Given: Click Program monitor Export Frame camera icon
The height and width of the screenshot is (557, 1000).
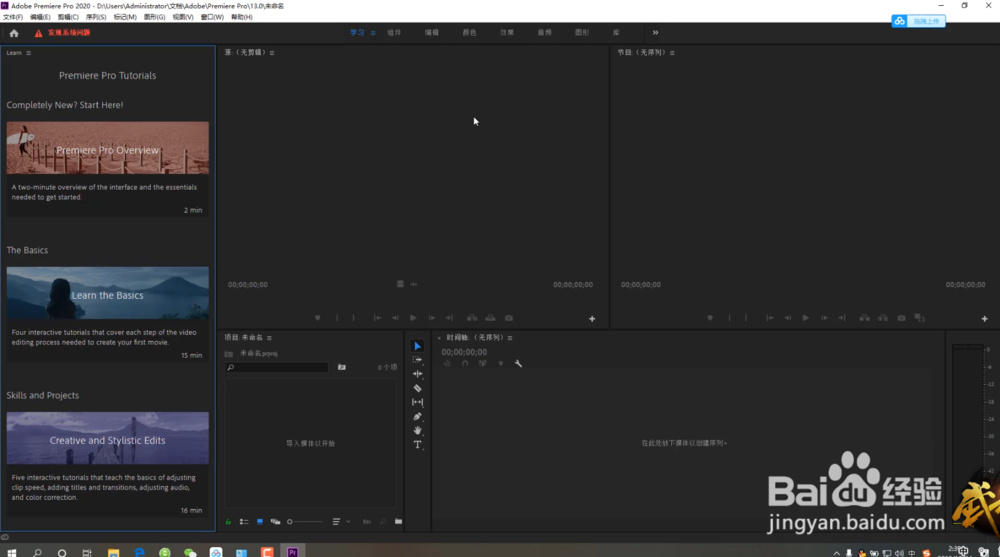Looking at the screenshot, I should (x=901, y=318).
